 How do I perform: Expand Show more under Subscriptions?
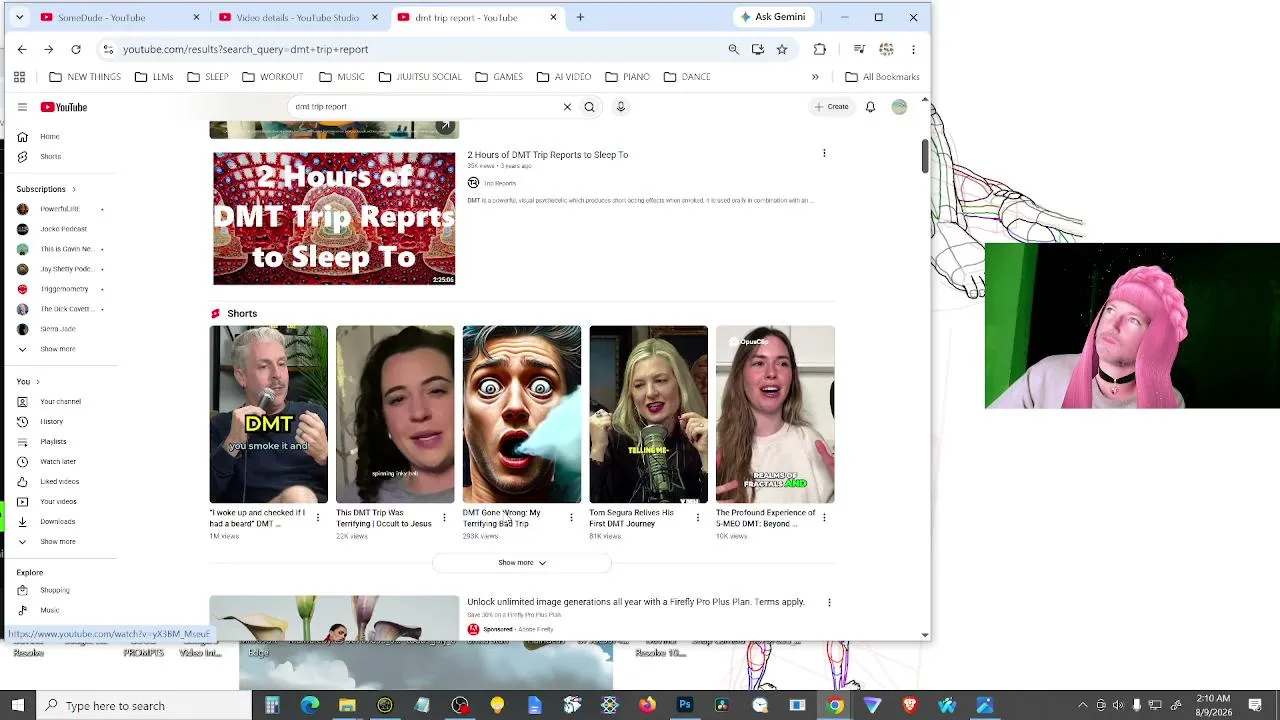[58, 349]
